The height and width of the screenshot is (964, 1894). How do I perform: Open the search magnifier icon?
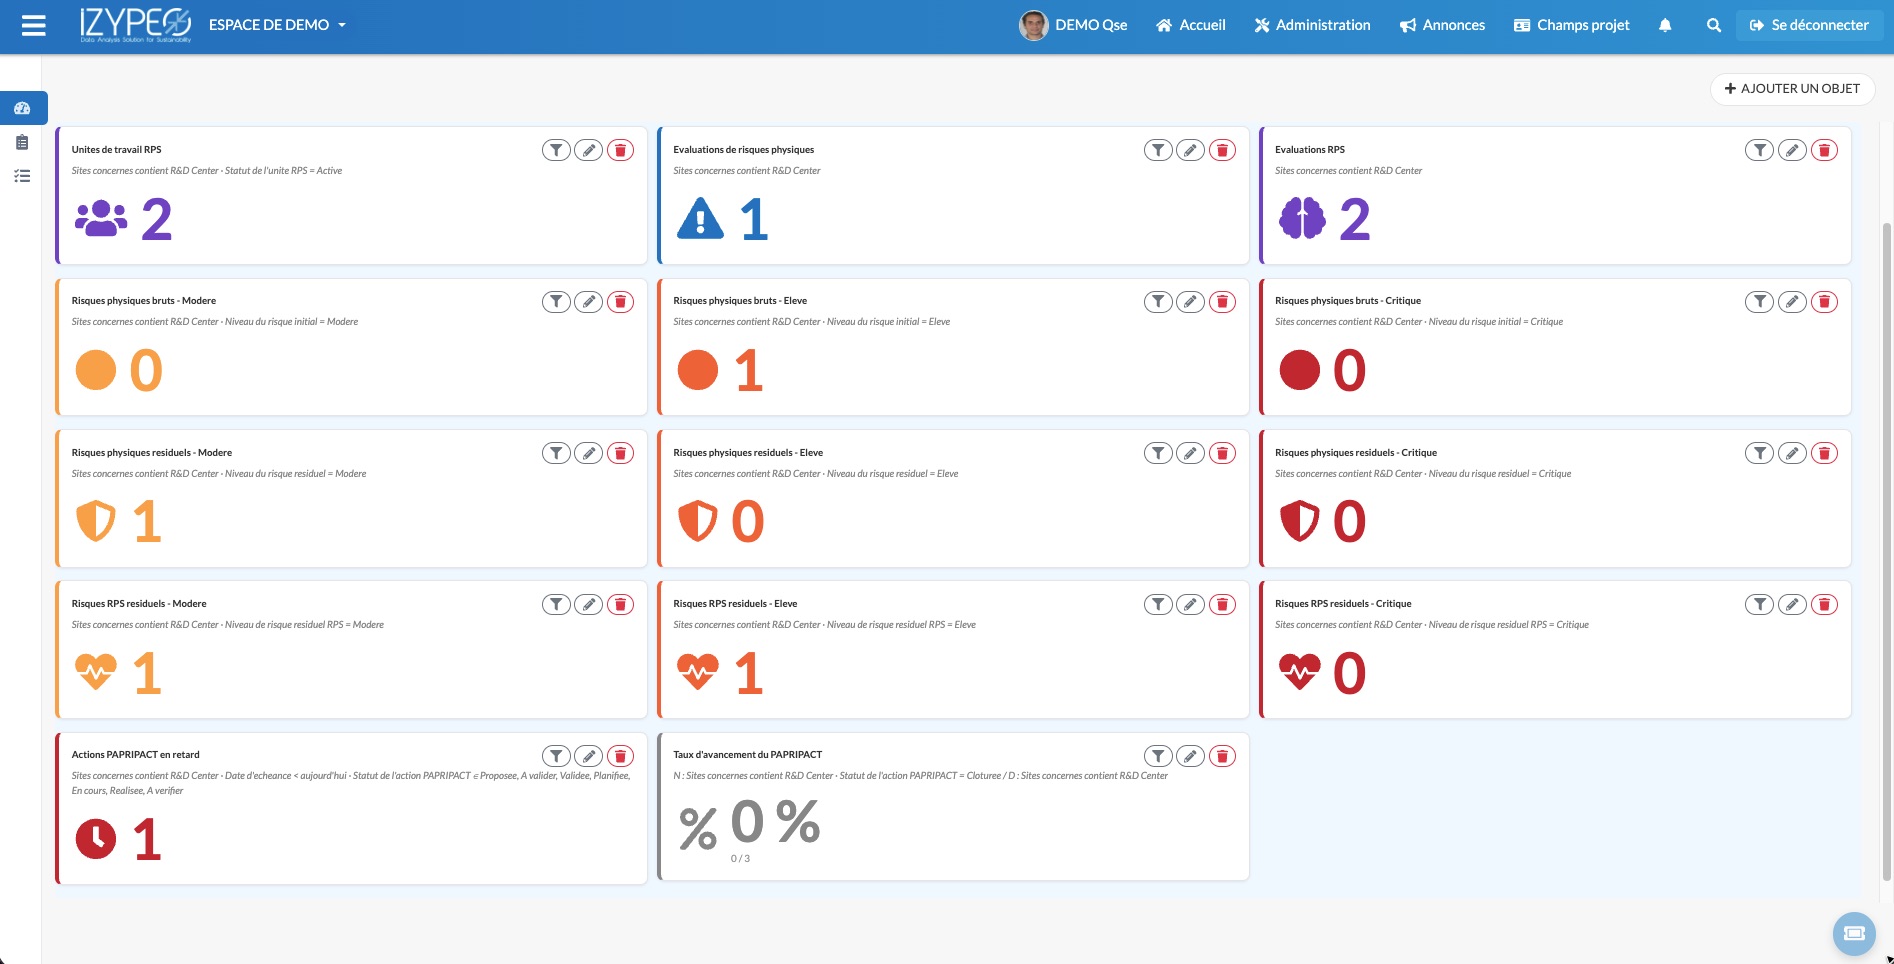coord(1714,25)
